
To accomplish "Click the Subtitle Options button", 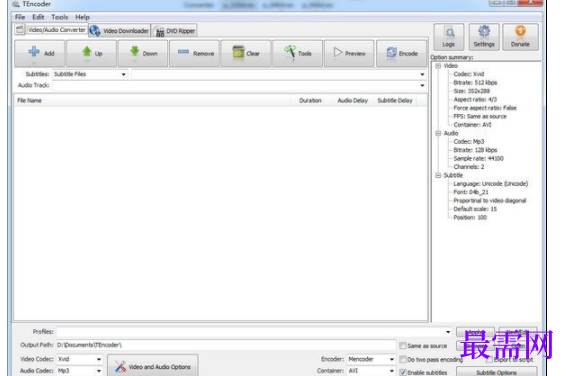I will coord(496,372).
